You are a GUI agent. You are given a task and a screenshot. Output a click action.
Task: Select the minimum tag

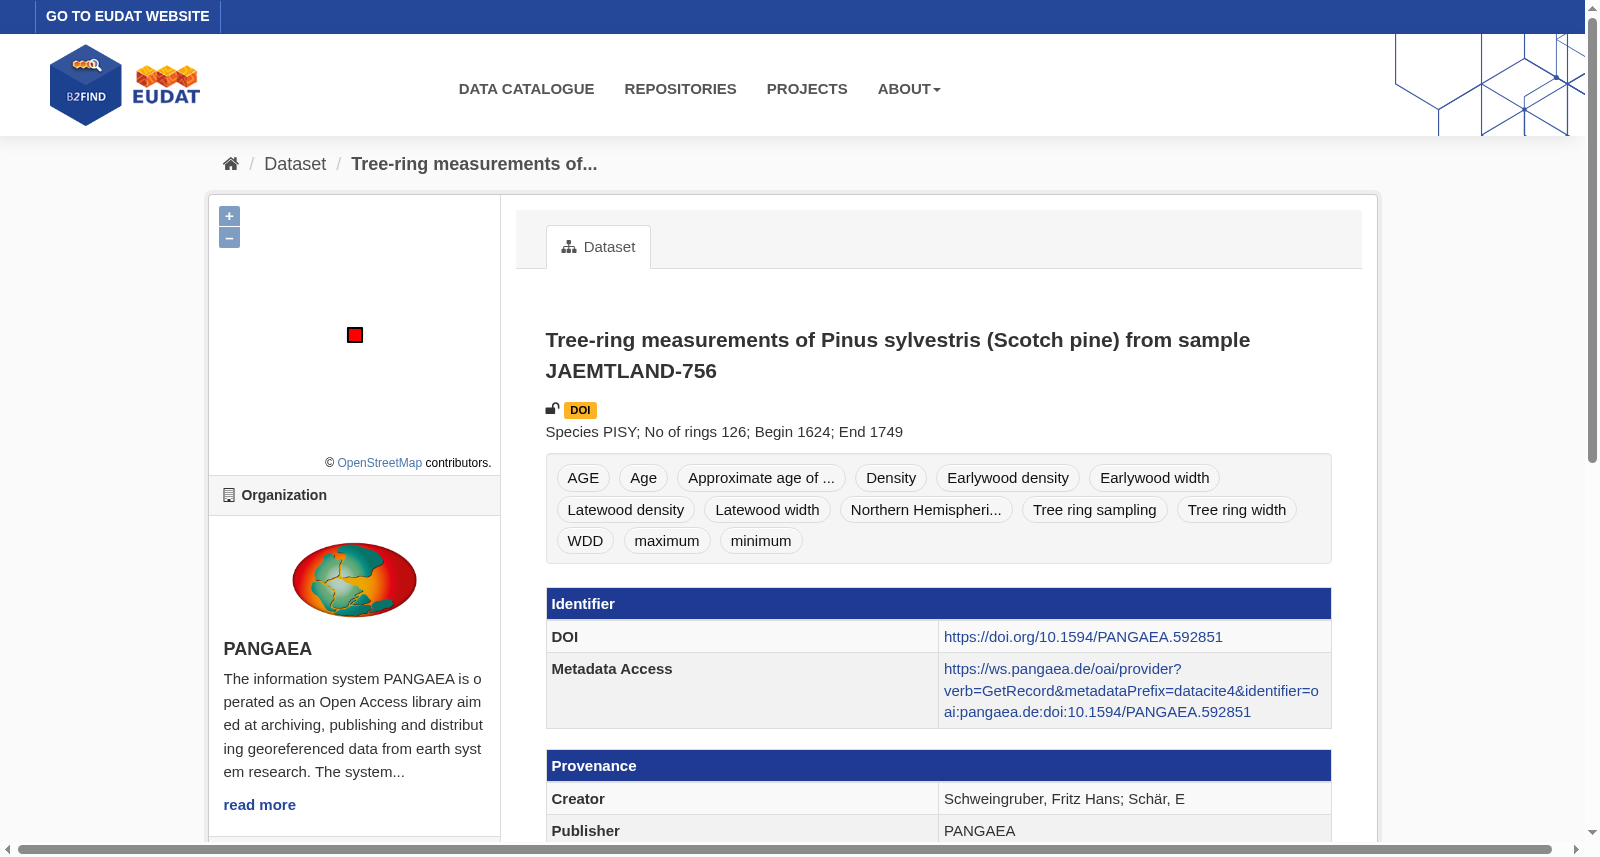click(761, 541)
